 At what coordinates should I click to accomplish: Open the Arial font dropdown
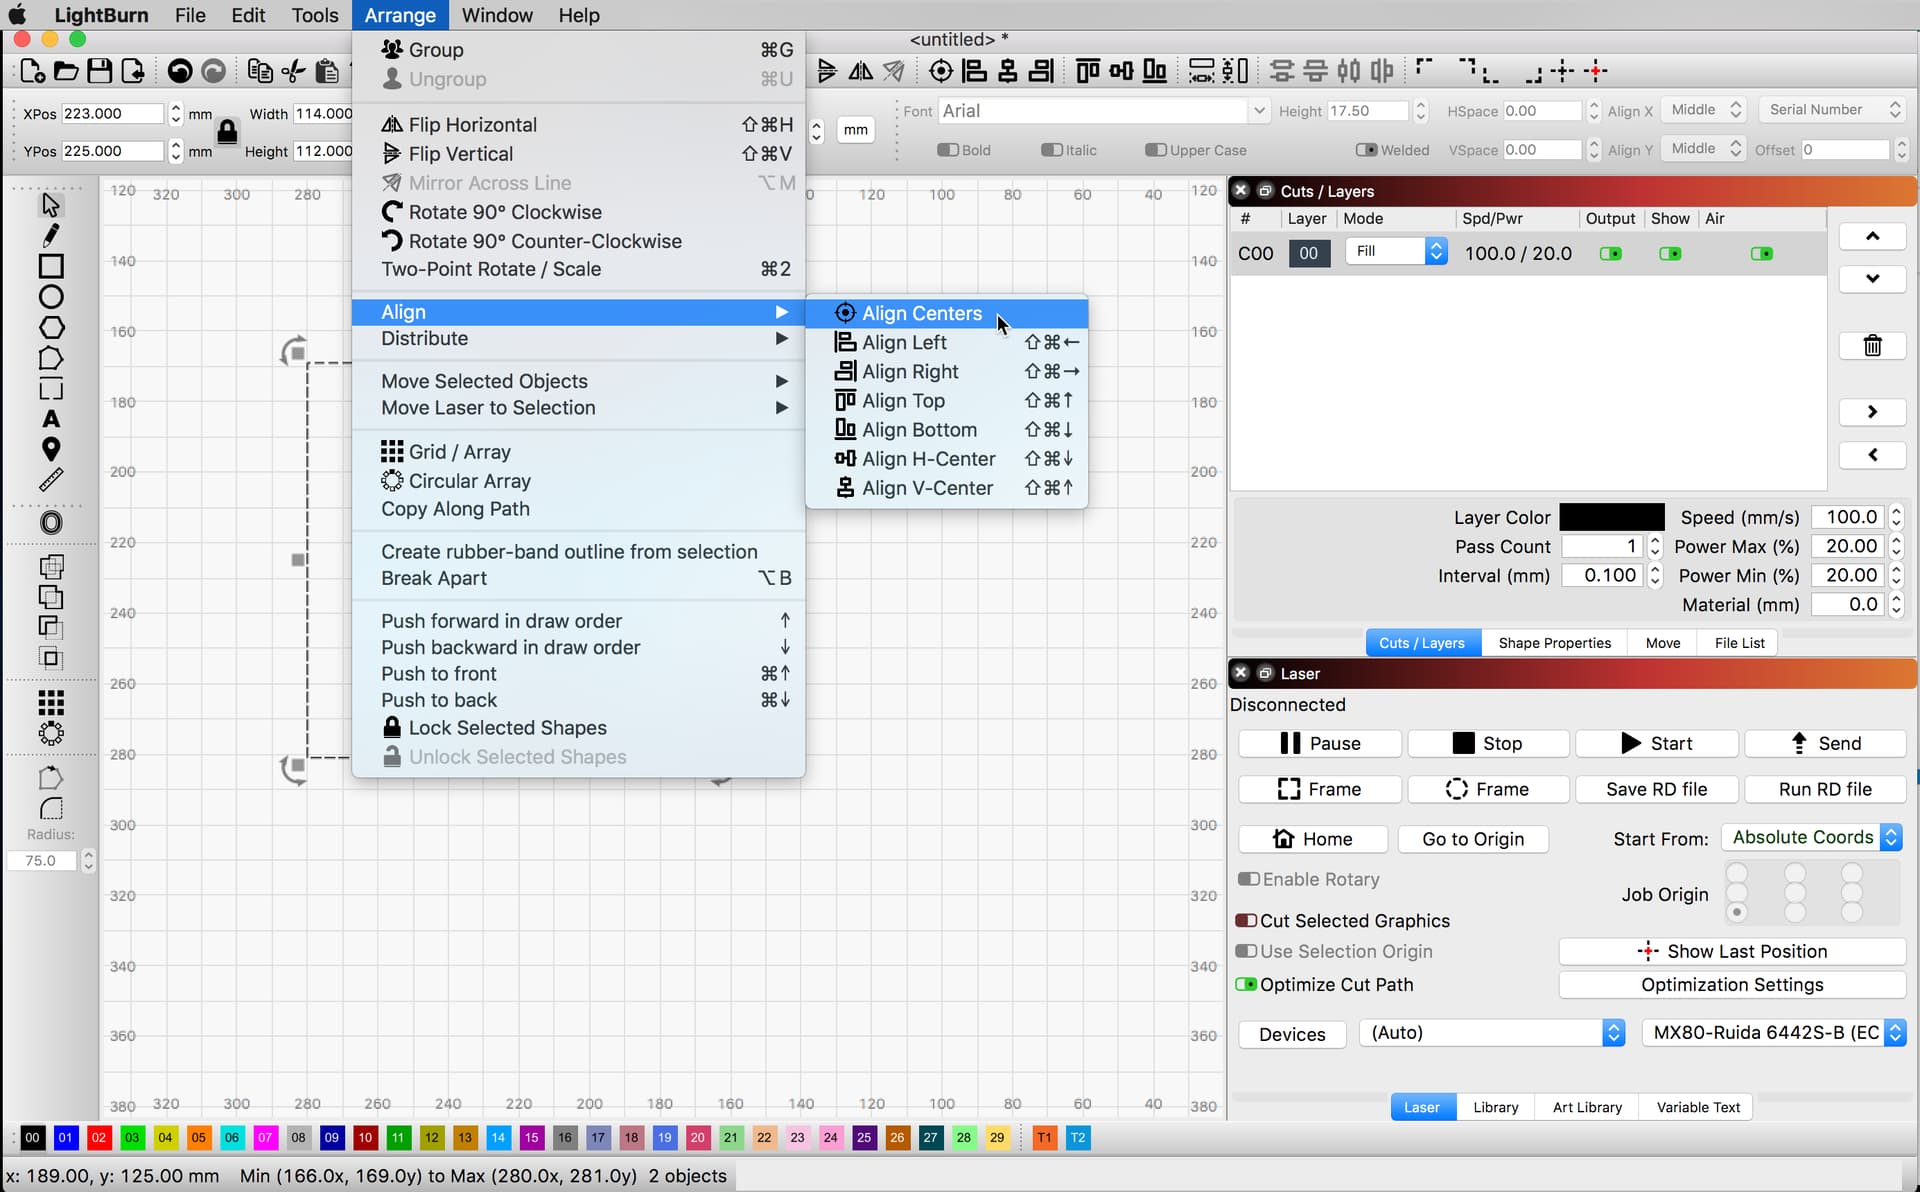pos(1259,110)
